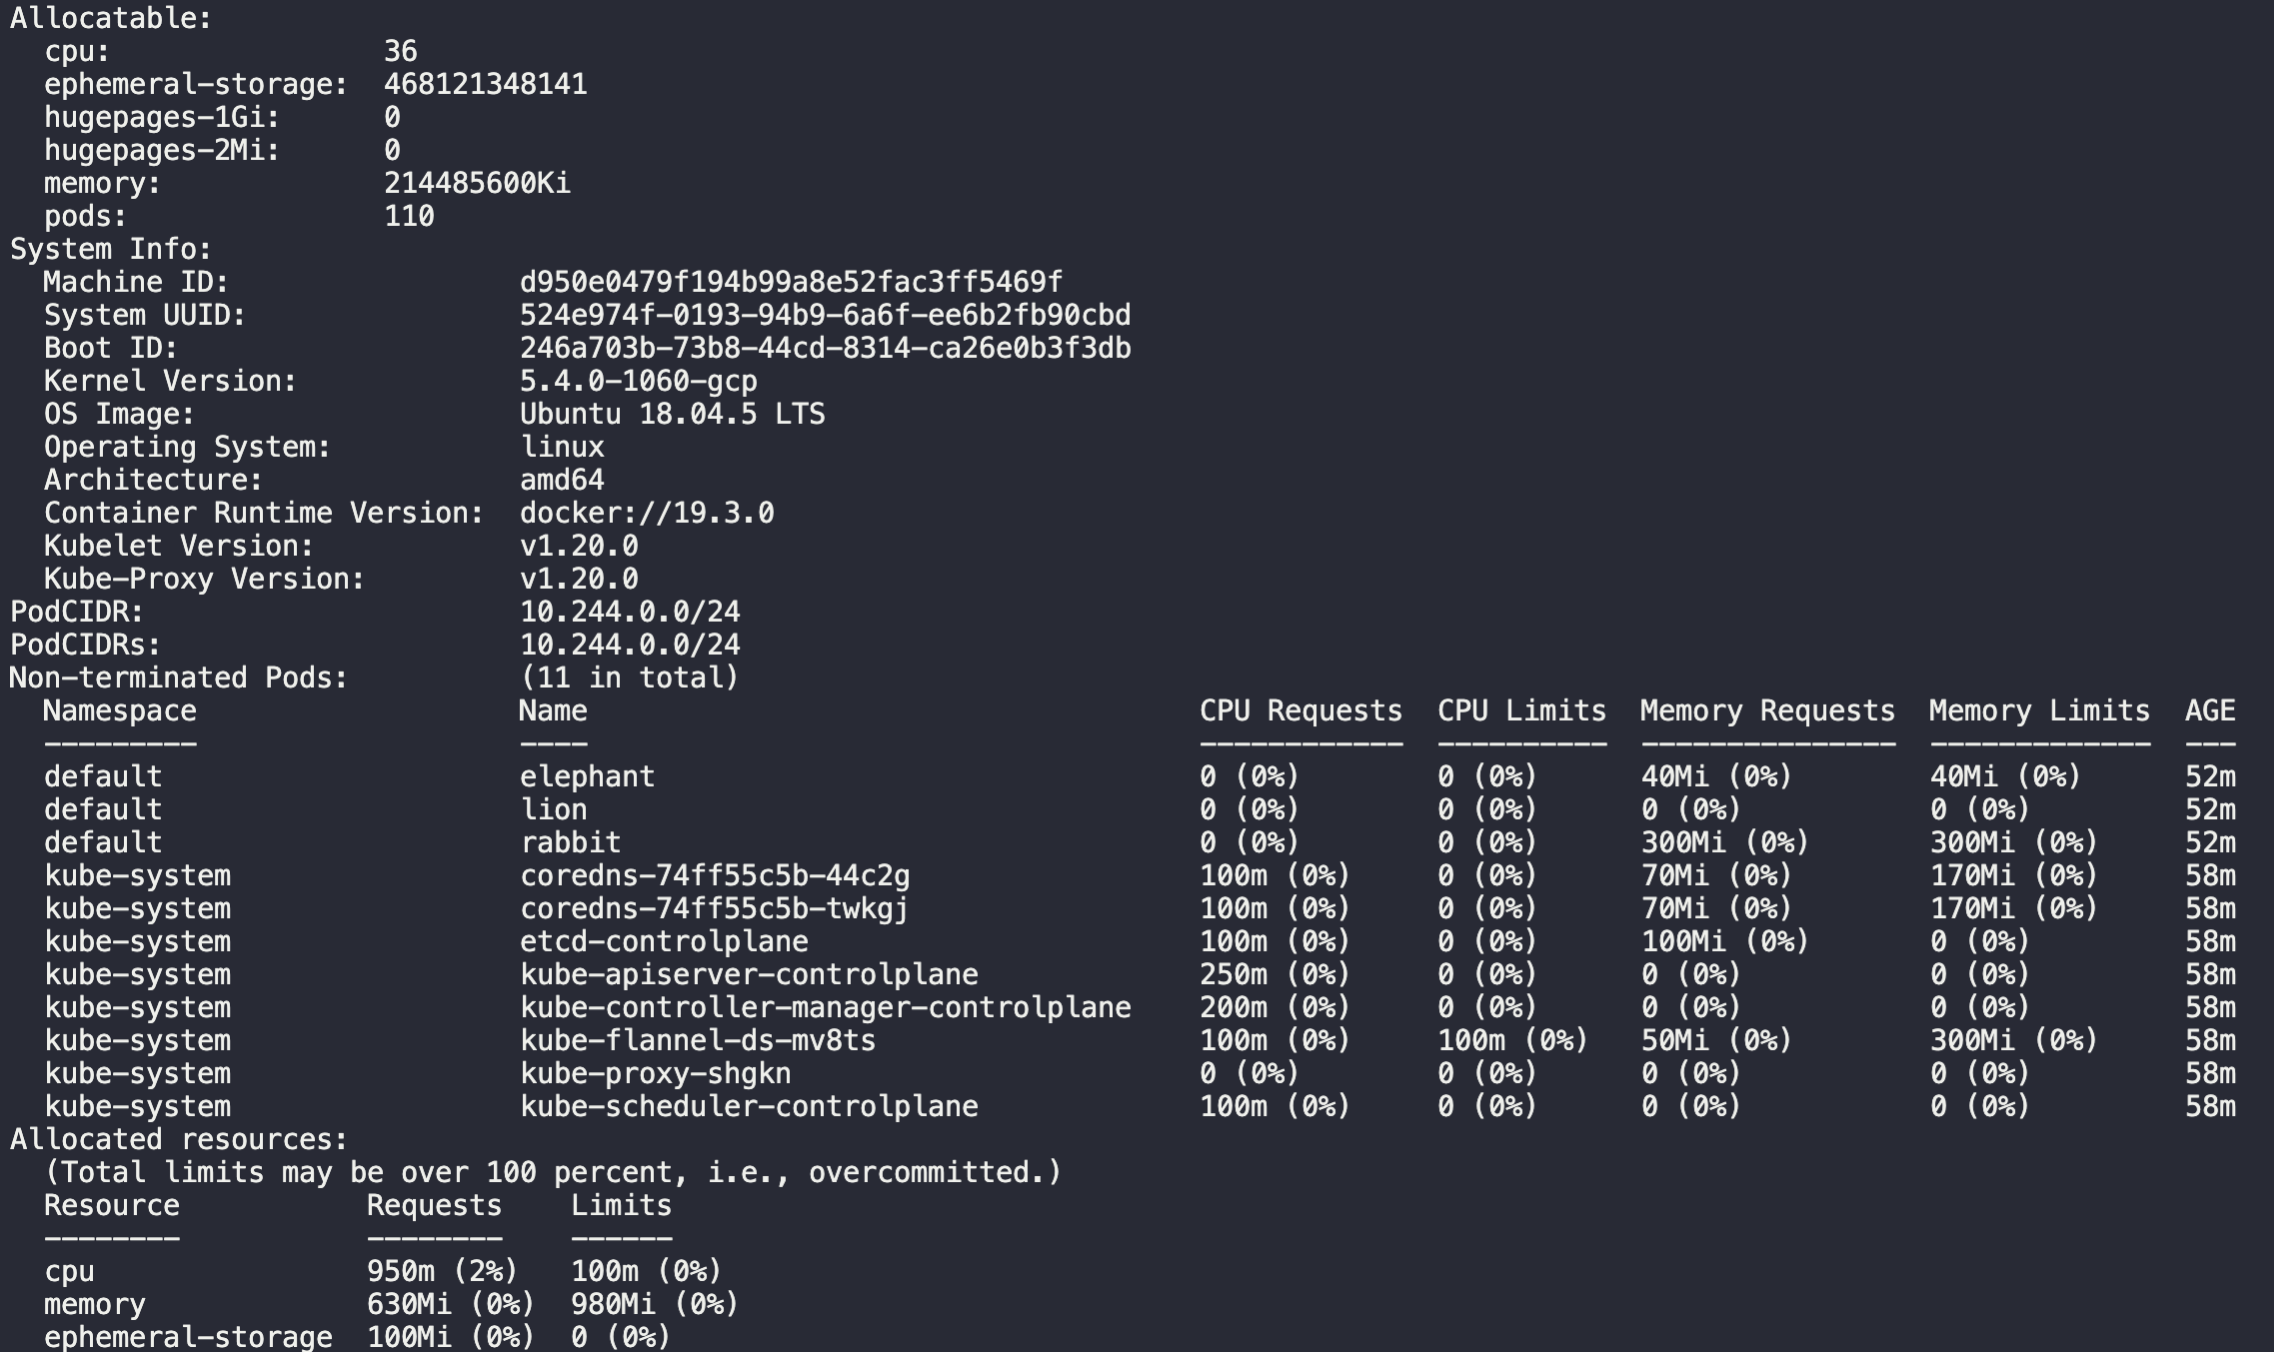
Task: Click the Boot ID value
Action: pyautogui.click(x=825, y=348)
